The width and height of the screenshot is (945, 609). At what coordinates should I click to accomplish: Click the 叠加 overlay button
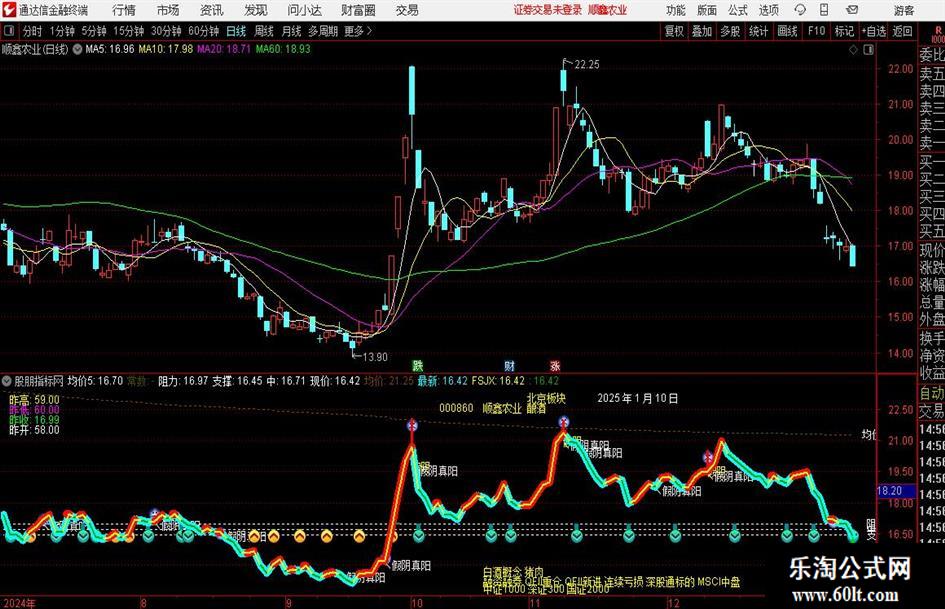(x=702, y=31)
